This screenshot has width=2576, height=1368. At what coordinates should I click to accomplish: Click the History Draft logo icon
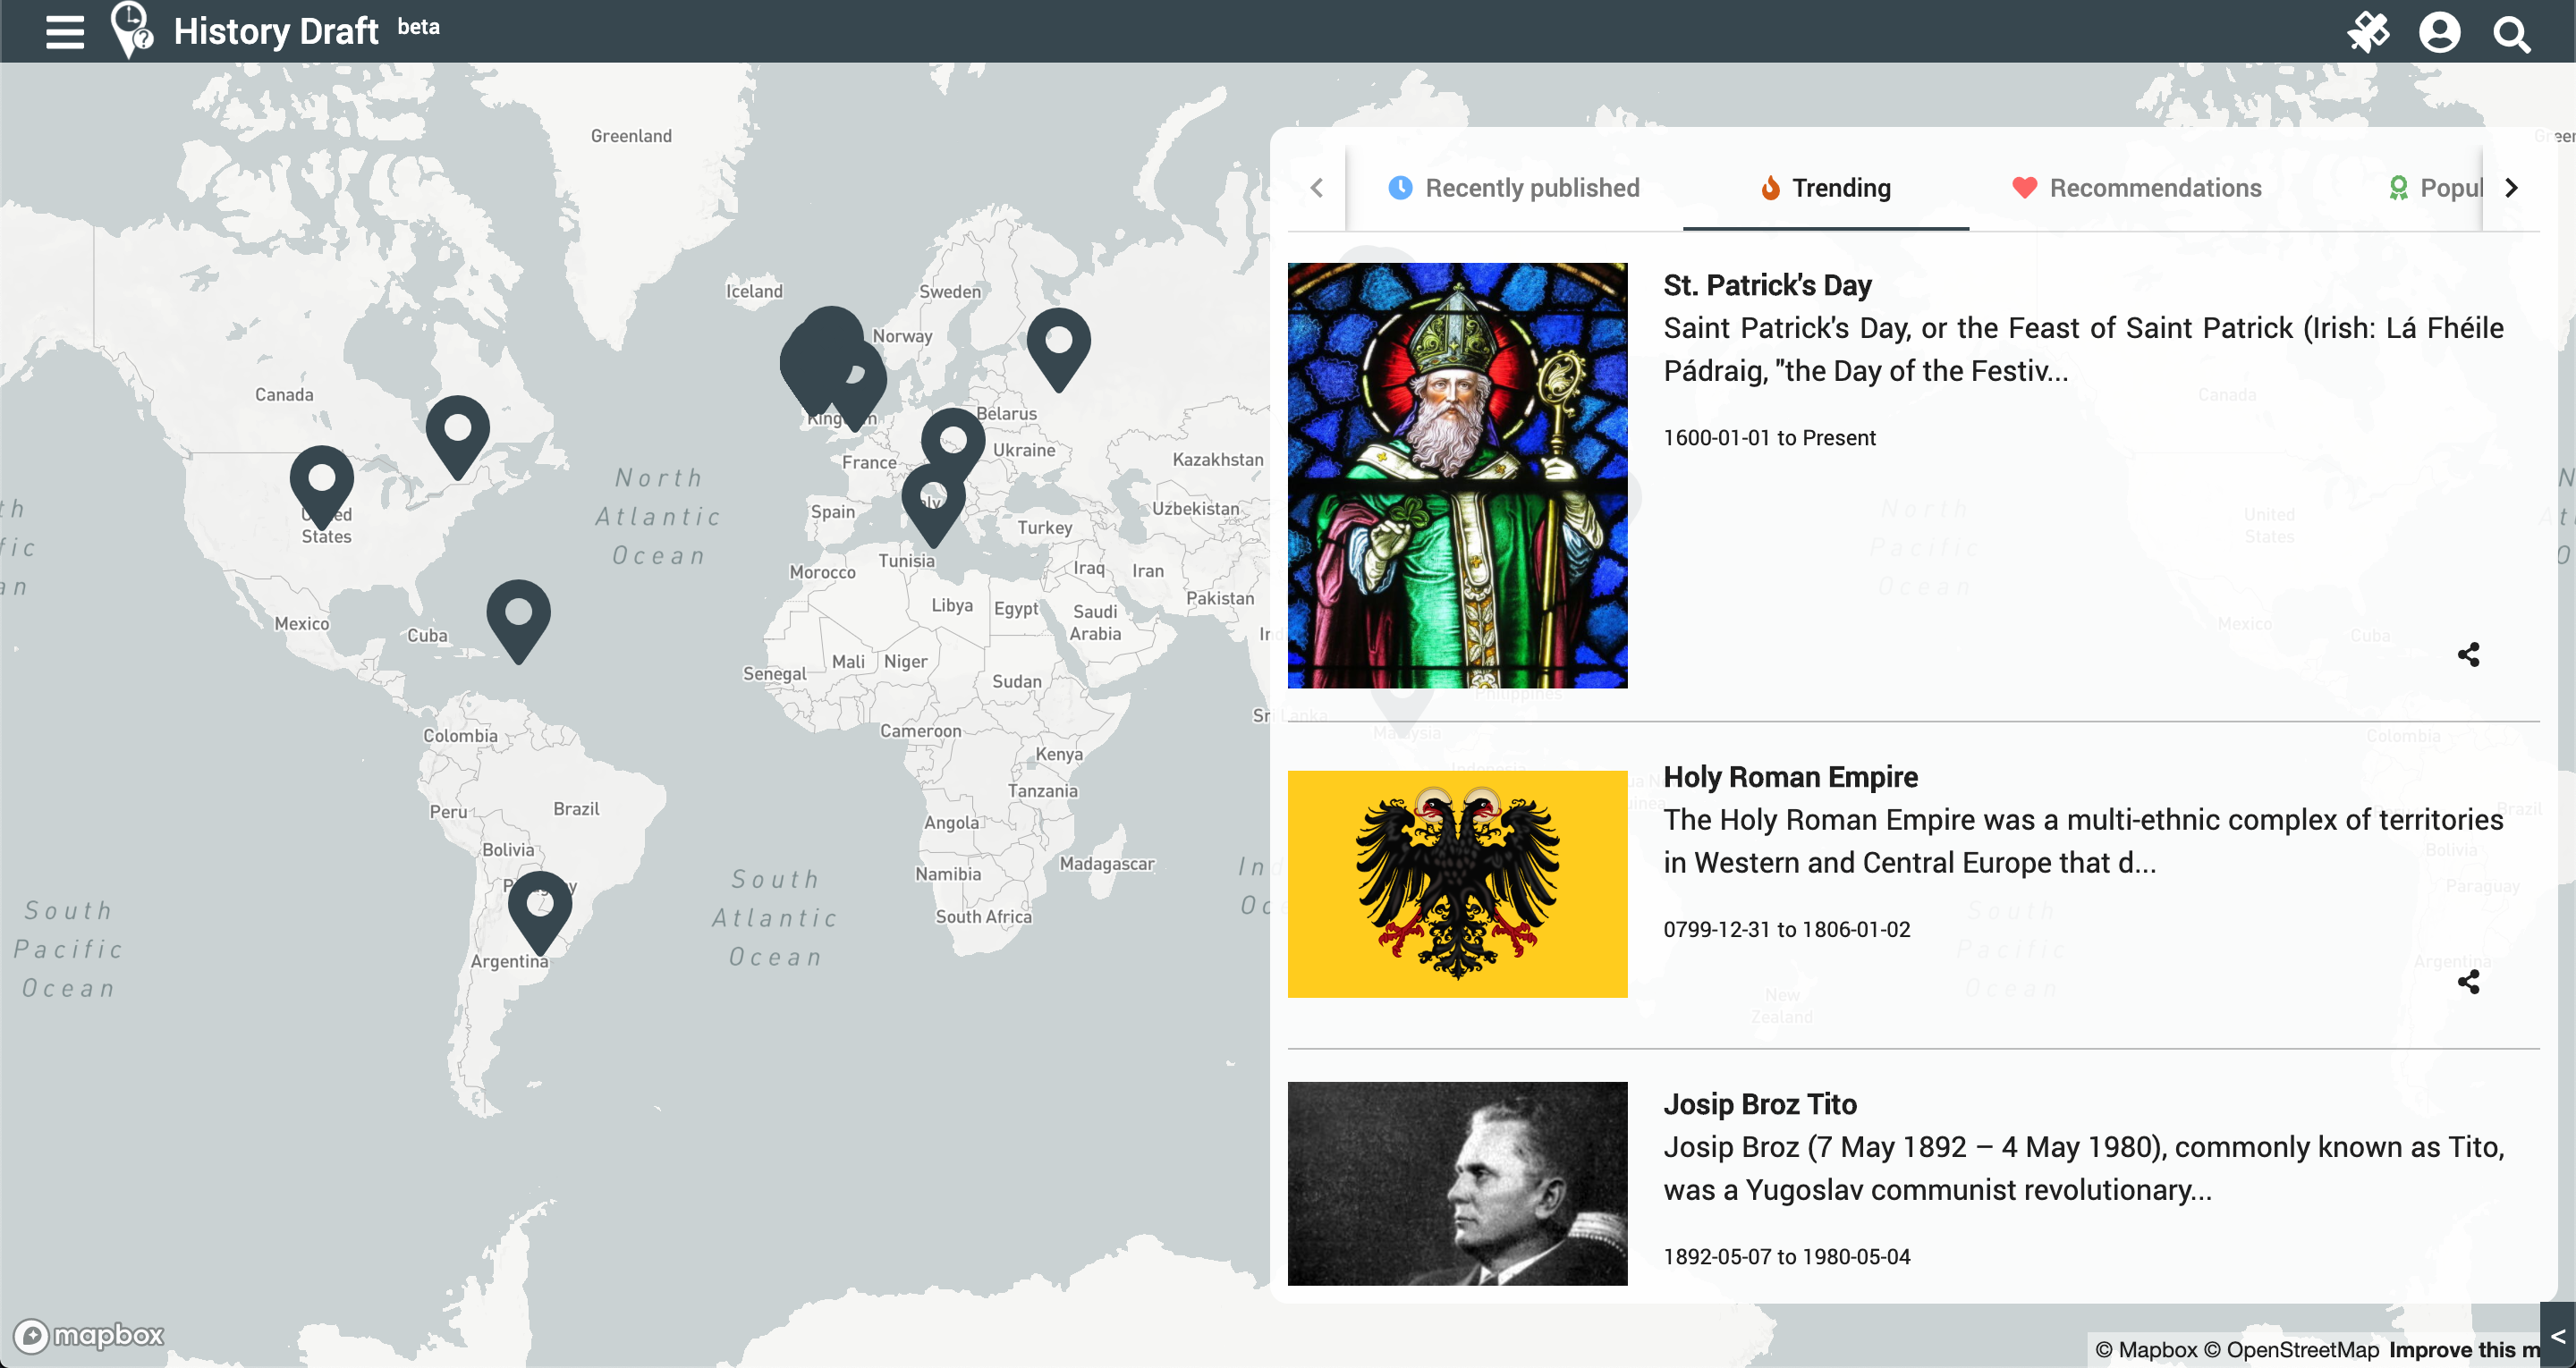[132, 30]
